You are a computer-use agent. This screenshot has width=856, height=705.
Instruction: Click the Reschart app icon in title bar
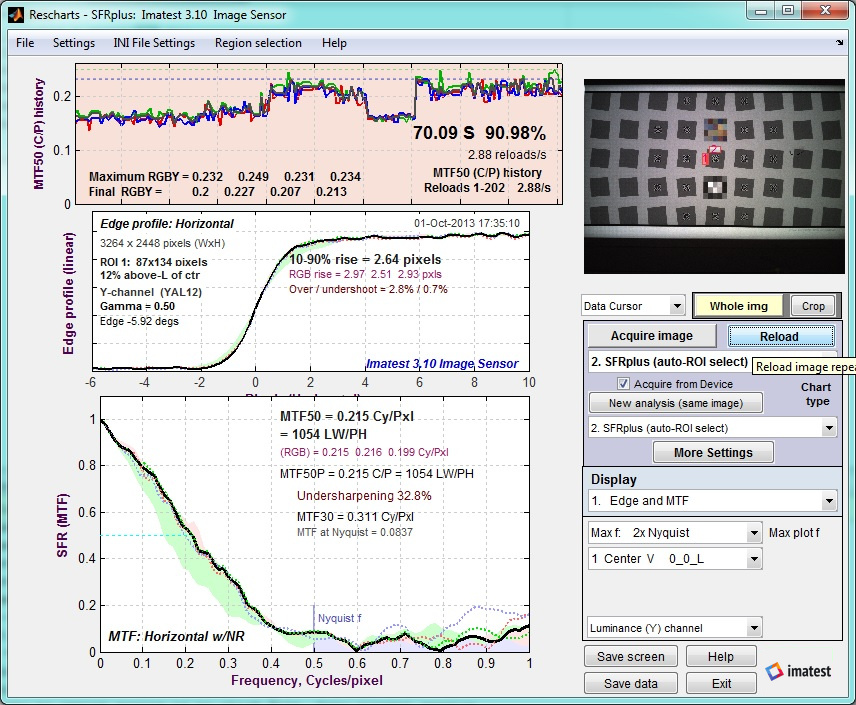(16, 14)
